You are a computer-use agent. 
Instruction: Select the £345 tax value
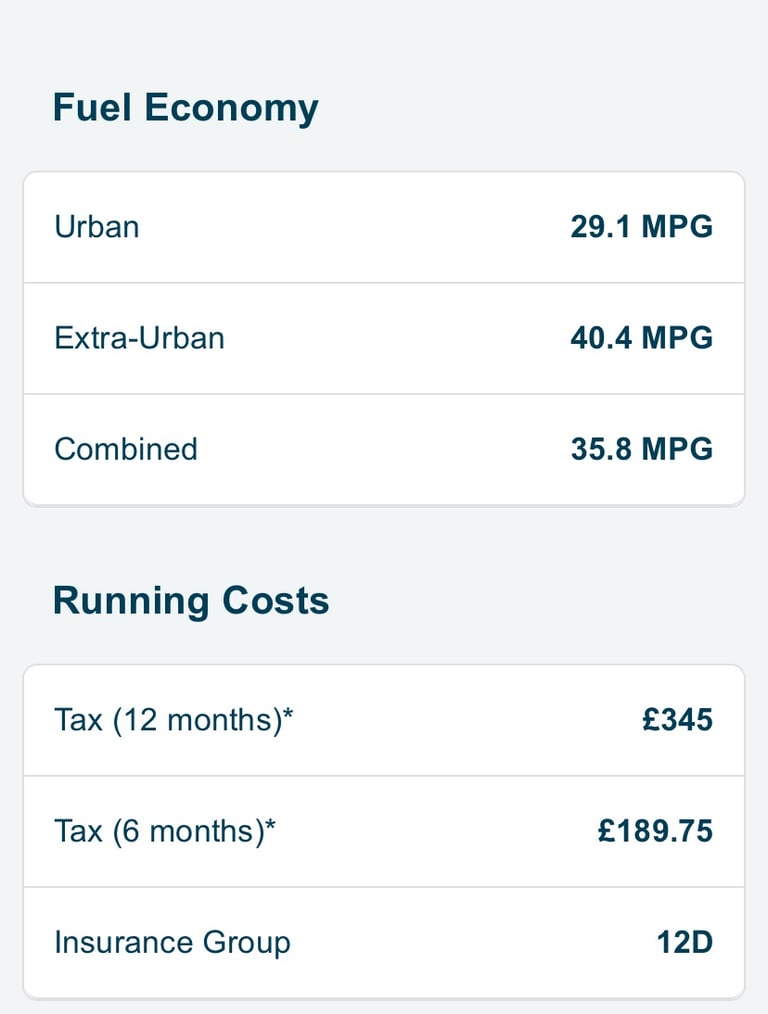tap(677, 720)
